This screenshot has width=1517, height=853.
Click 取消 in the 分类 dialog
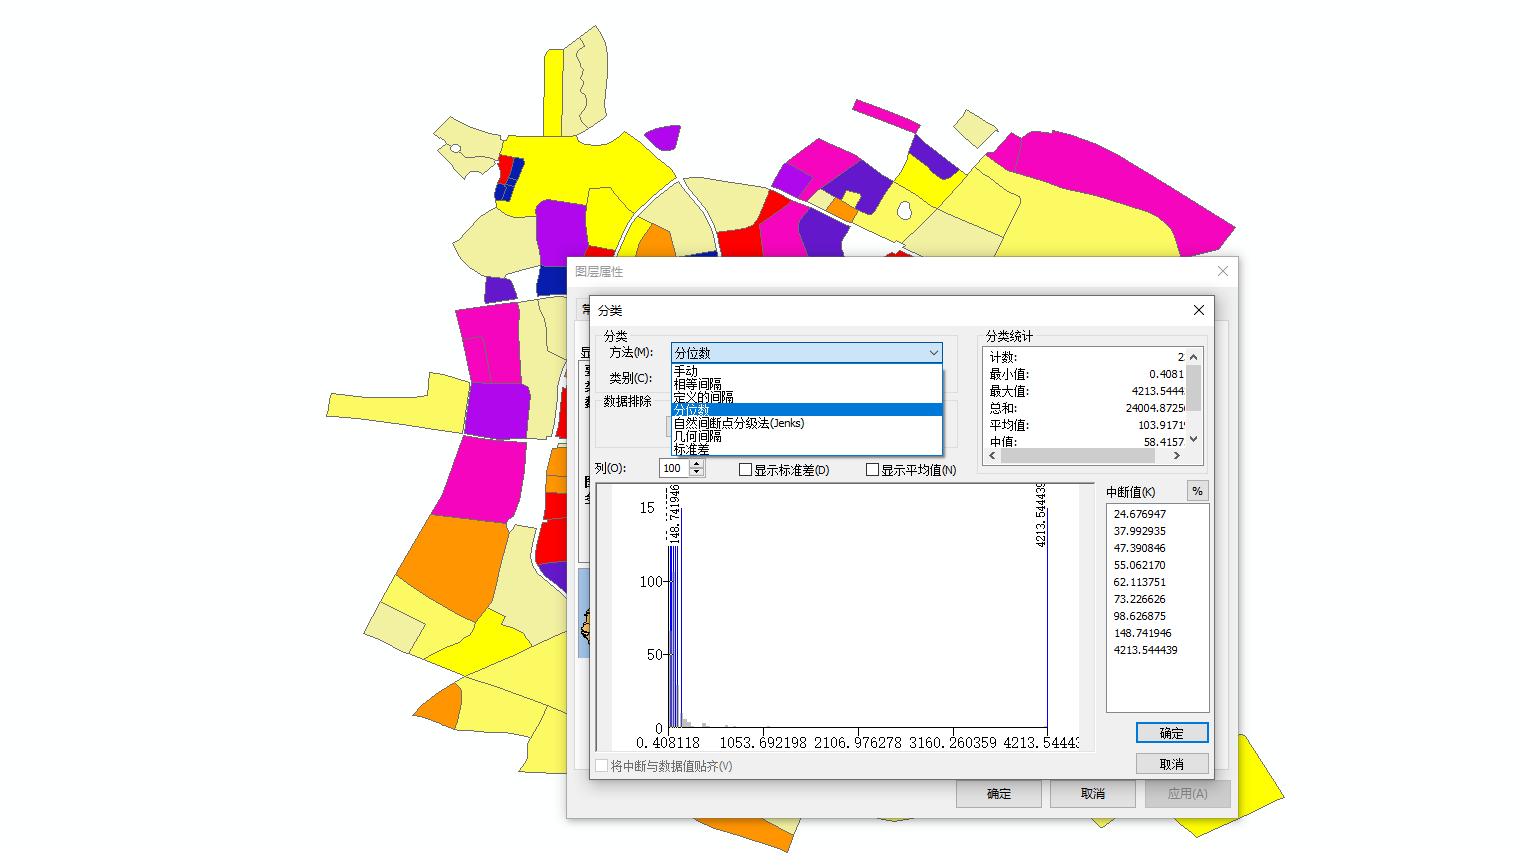(x=1171, y=763)
